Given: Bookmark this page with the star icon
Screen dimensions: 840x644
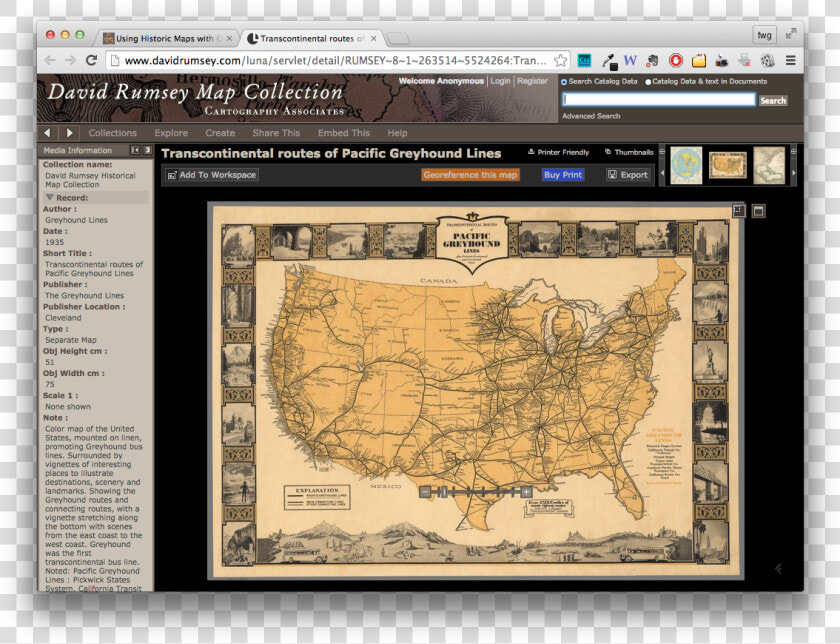Looking at the screenshot, I should coord(560,60).
